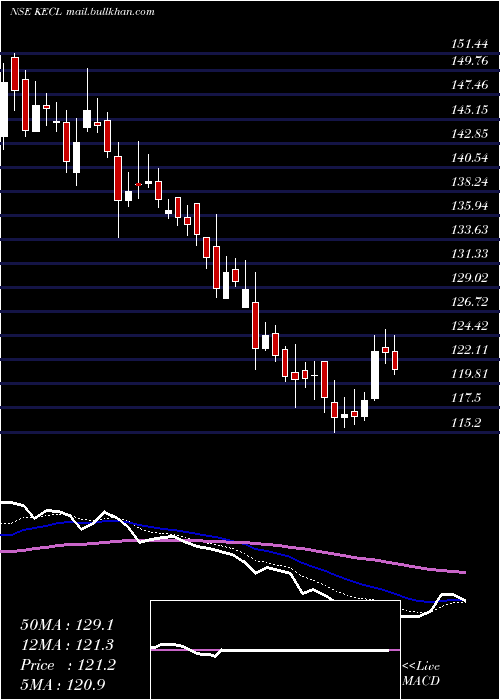
Task: Click the 5MA : 120.9 readout
Action: [63, 684]
